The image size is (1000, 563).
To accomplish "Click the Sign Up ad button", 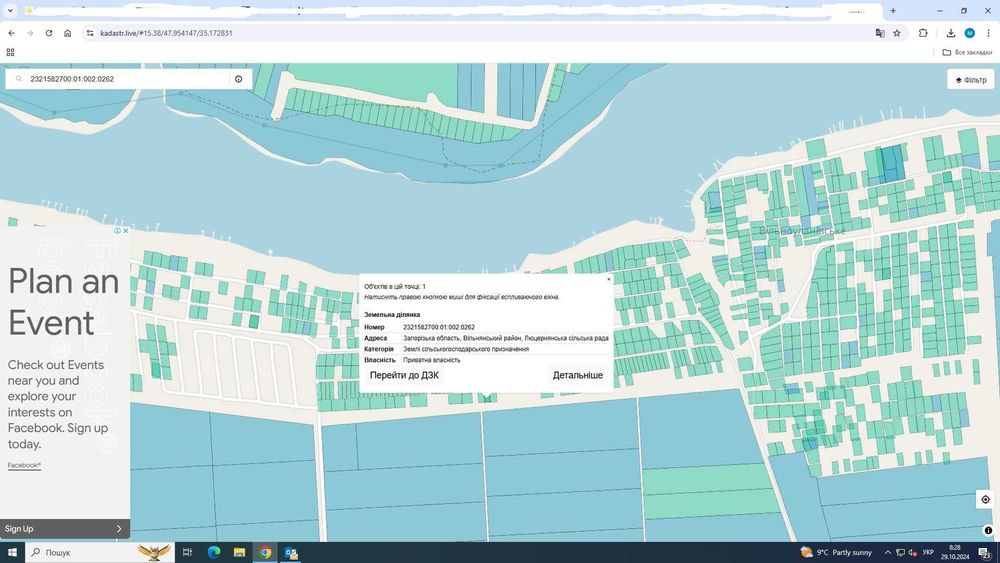I will tap(64, 529).
